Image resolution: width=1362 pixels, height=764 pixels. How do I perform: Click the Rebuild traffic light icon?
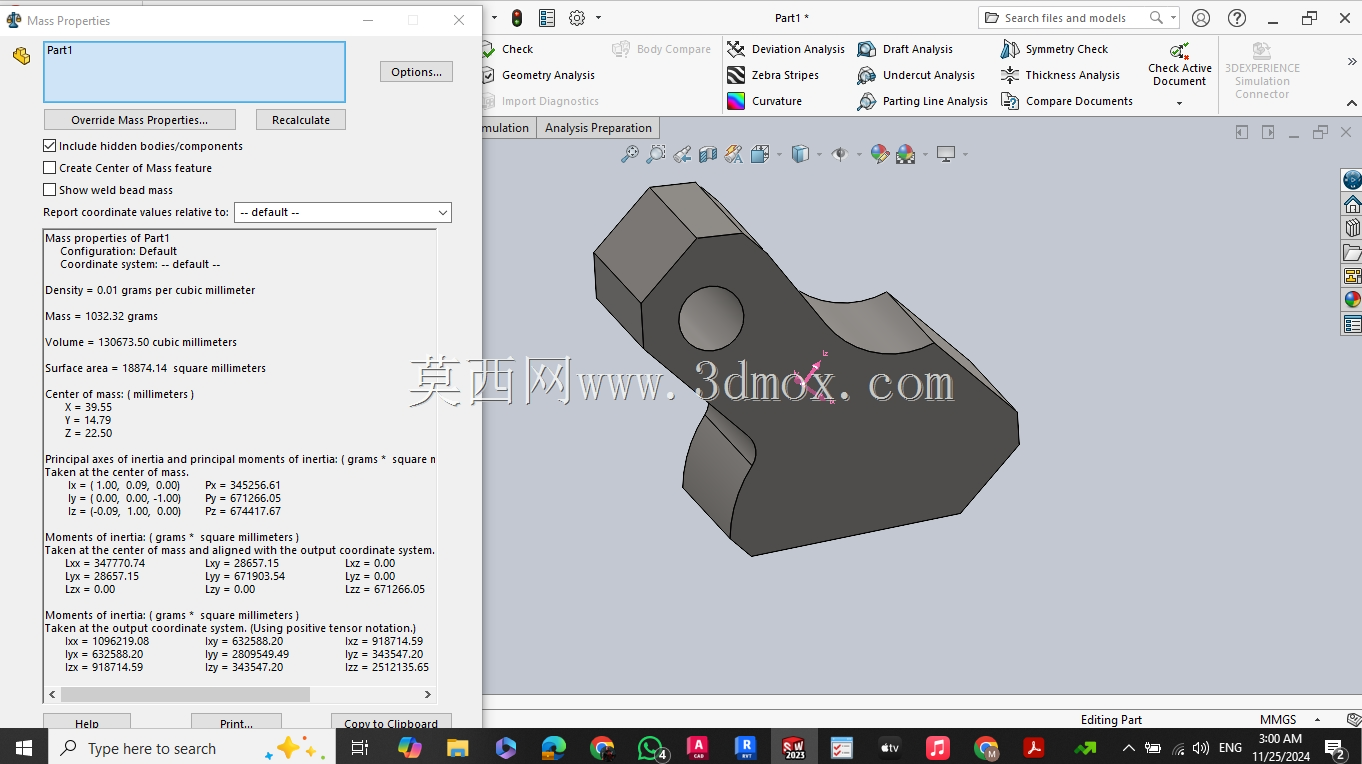pos(517,18)
